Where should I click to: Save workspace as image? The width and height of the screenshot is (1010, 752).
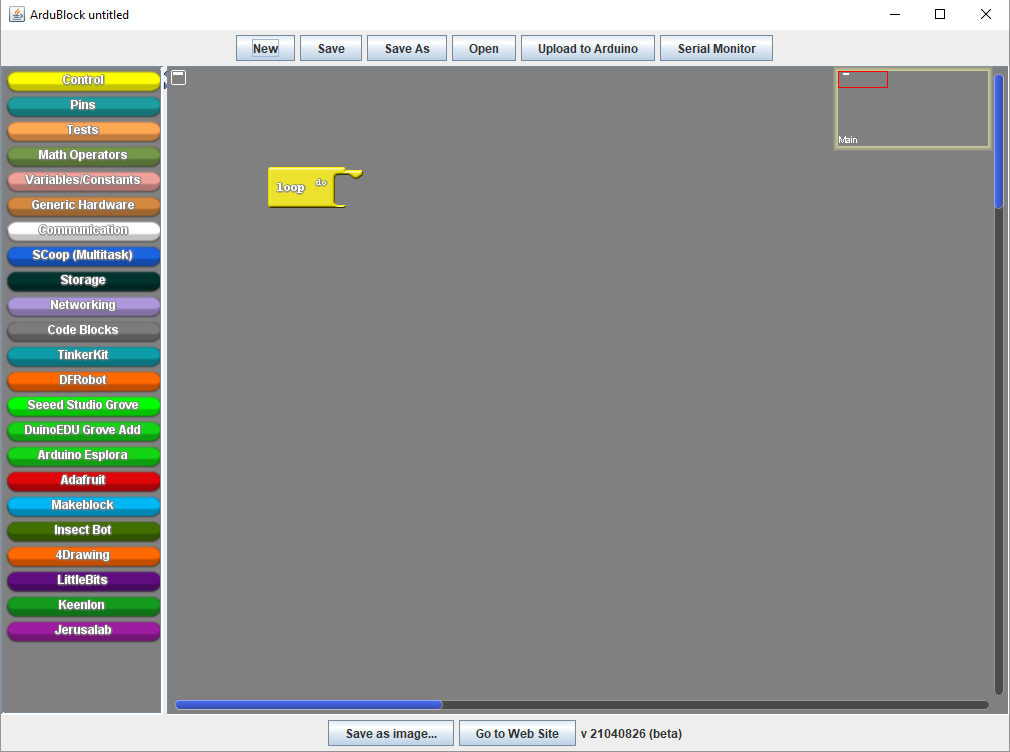pyautogui.click(x=391, y=733)
